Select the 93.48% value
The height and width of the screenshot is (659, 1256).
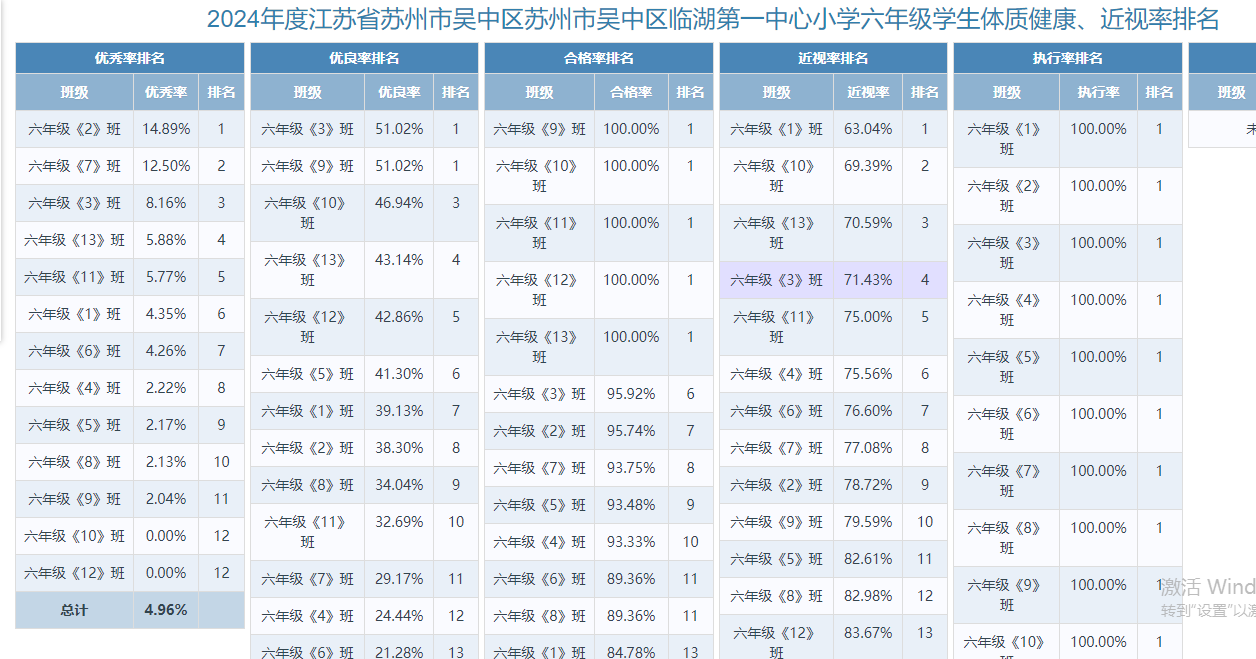(x=631, y=505)
